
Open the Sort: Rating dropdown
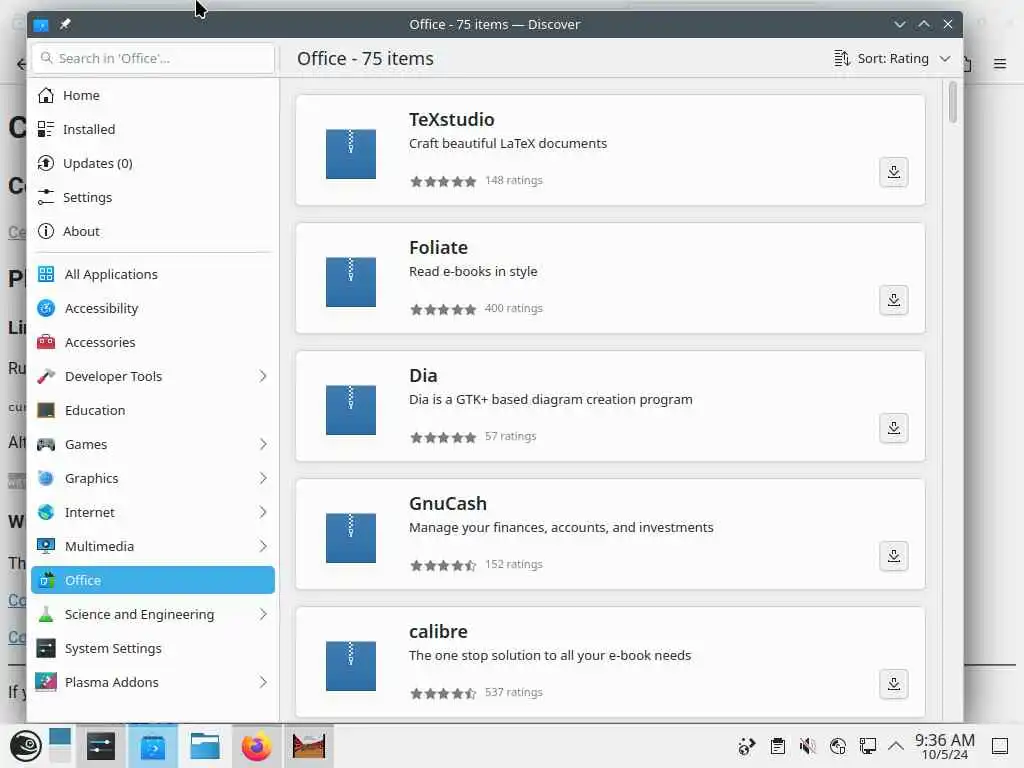point(892,59)
